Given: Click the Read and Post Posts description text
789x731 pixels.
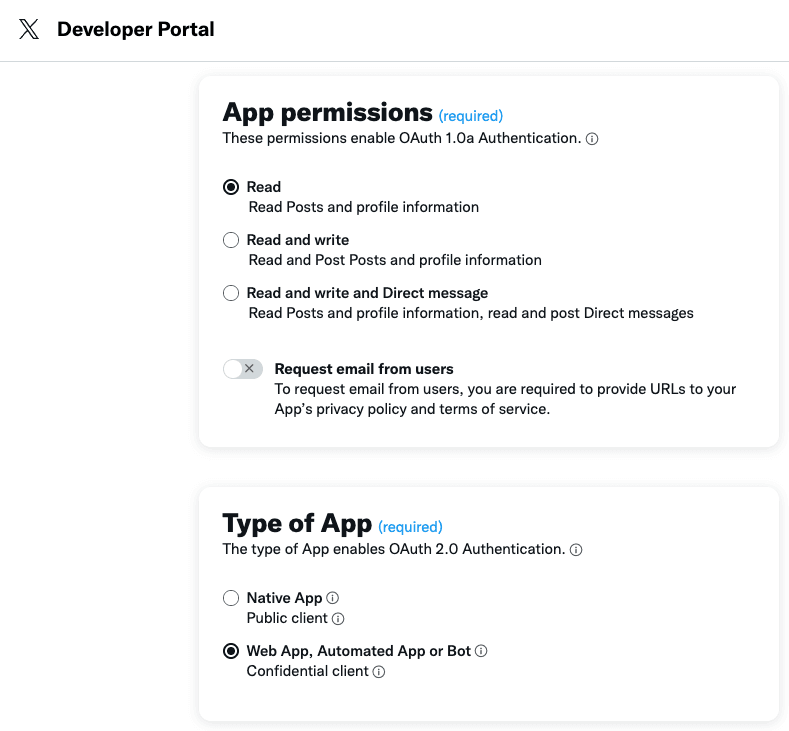Looking at the screenshot, I should click(395, 260).
